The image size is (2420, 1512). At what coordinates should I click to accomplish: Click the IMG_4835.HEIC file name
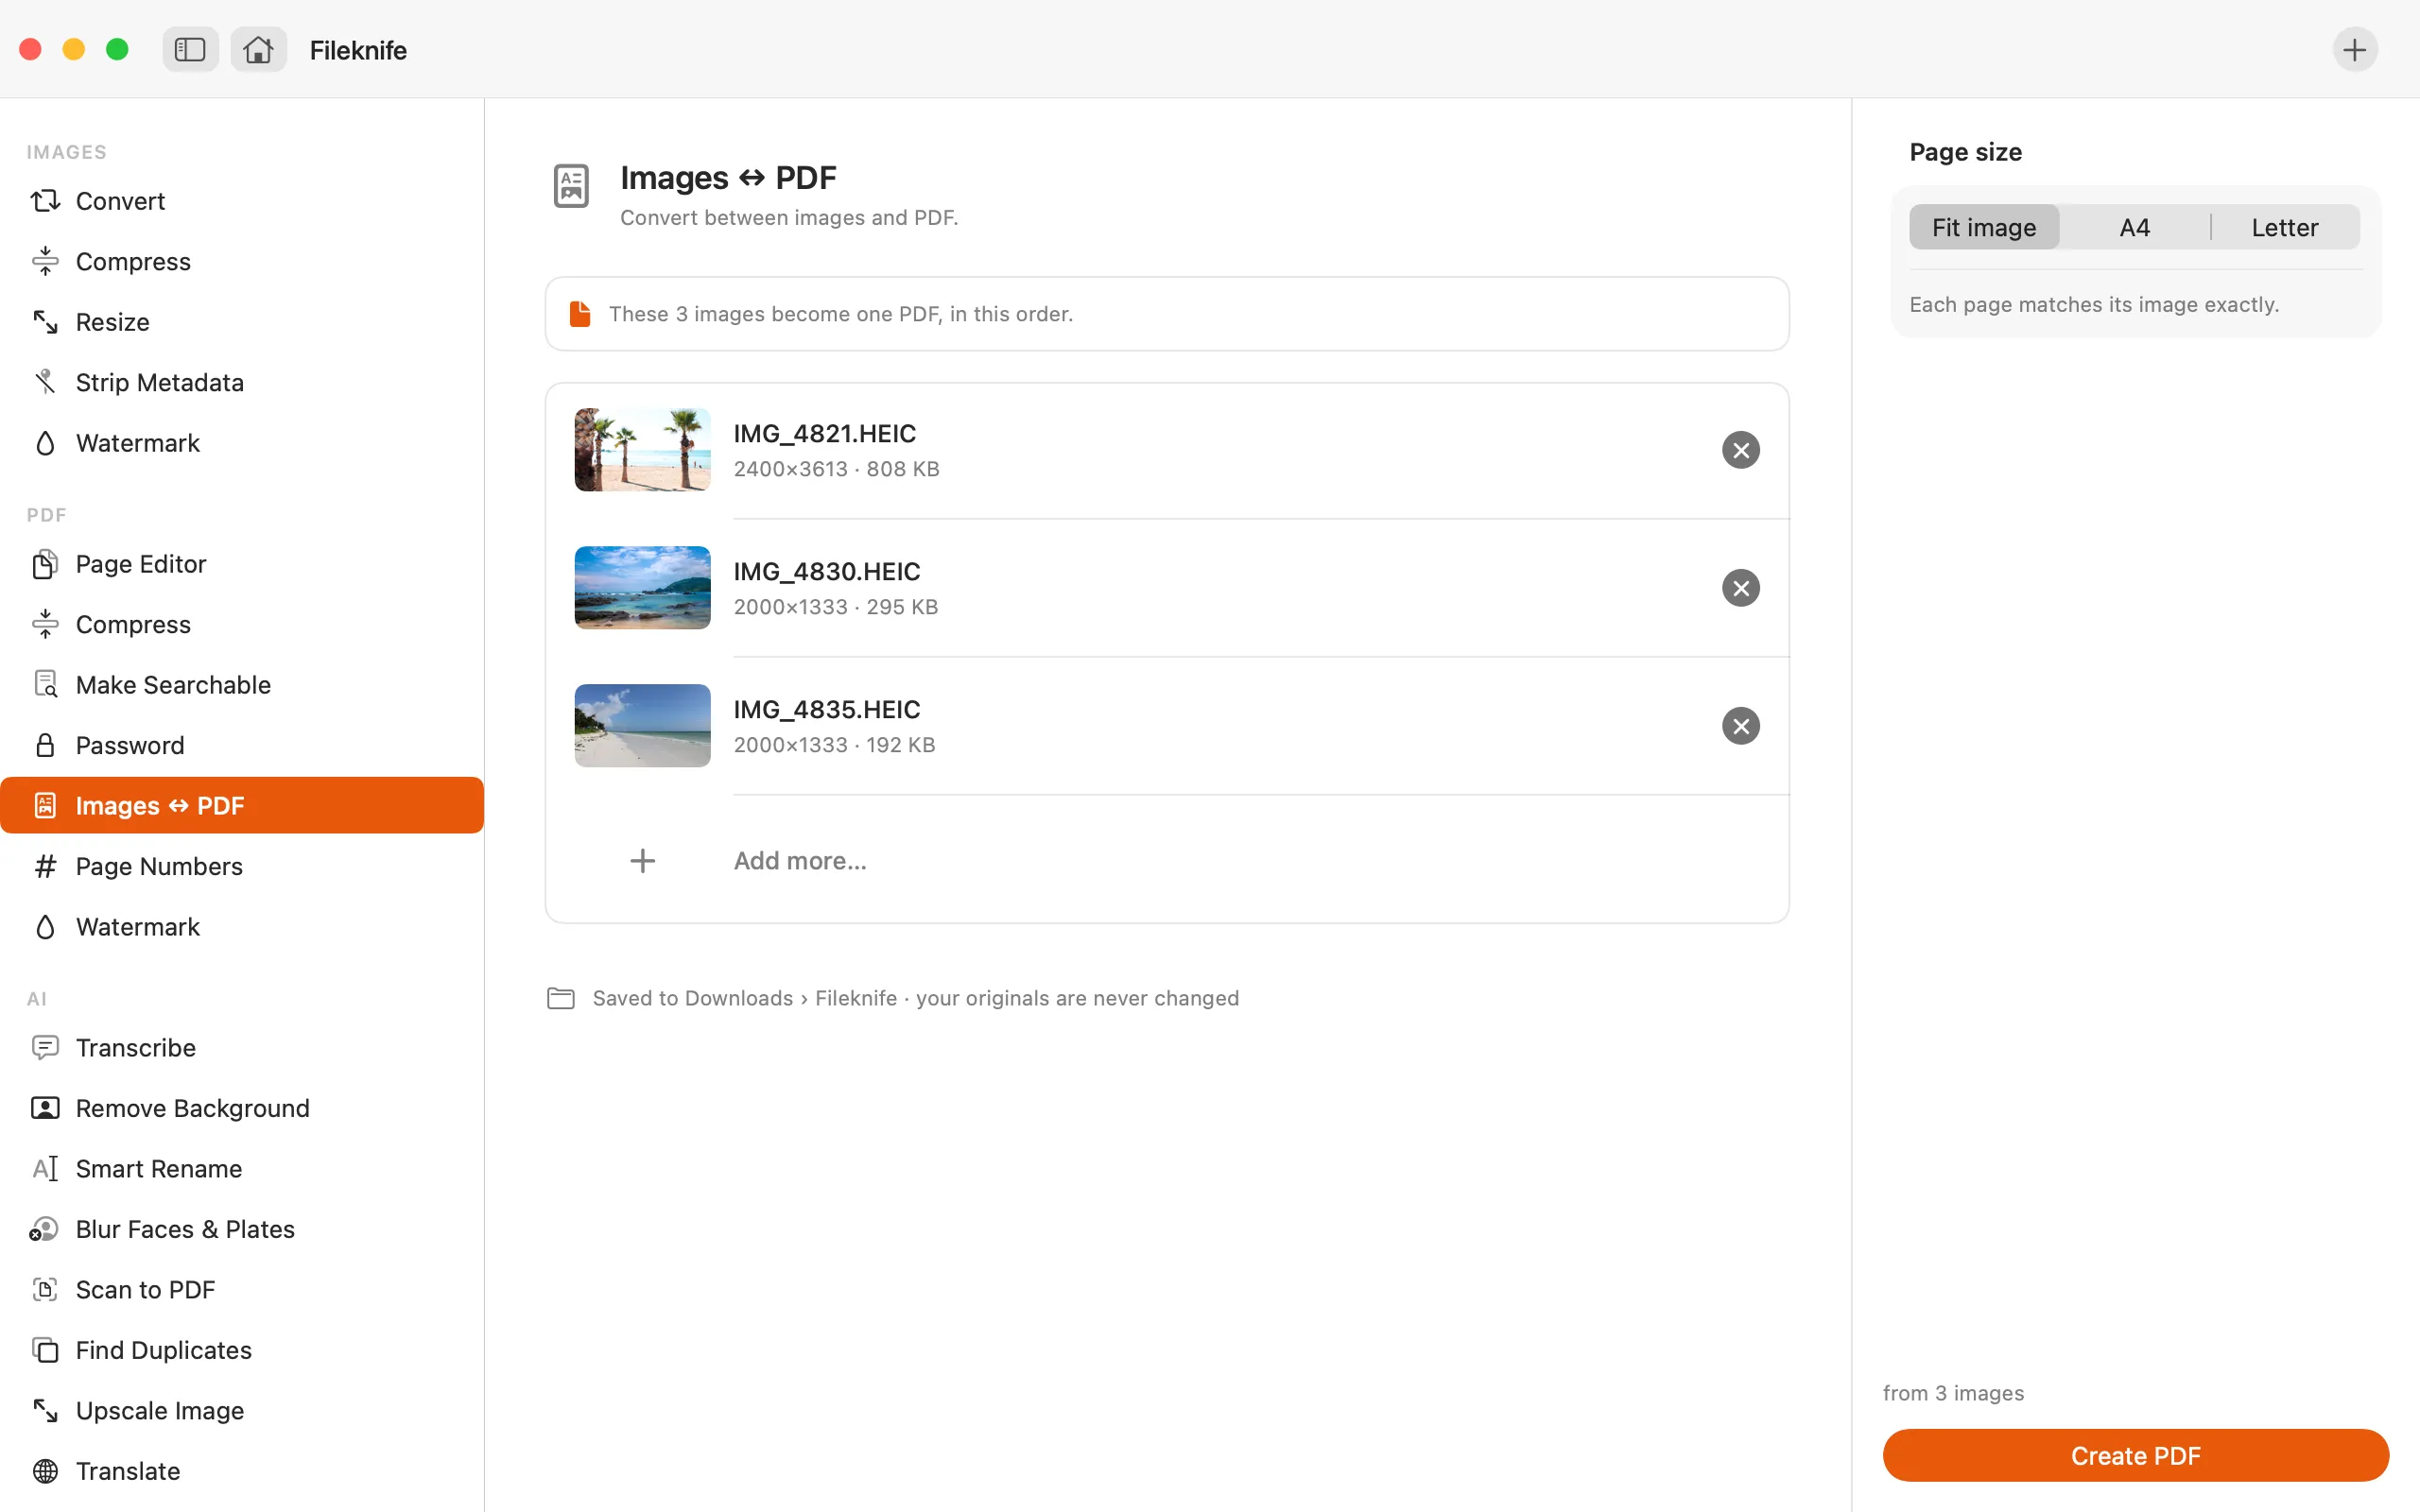[827, 709]
